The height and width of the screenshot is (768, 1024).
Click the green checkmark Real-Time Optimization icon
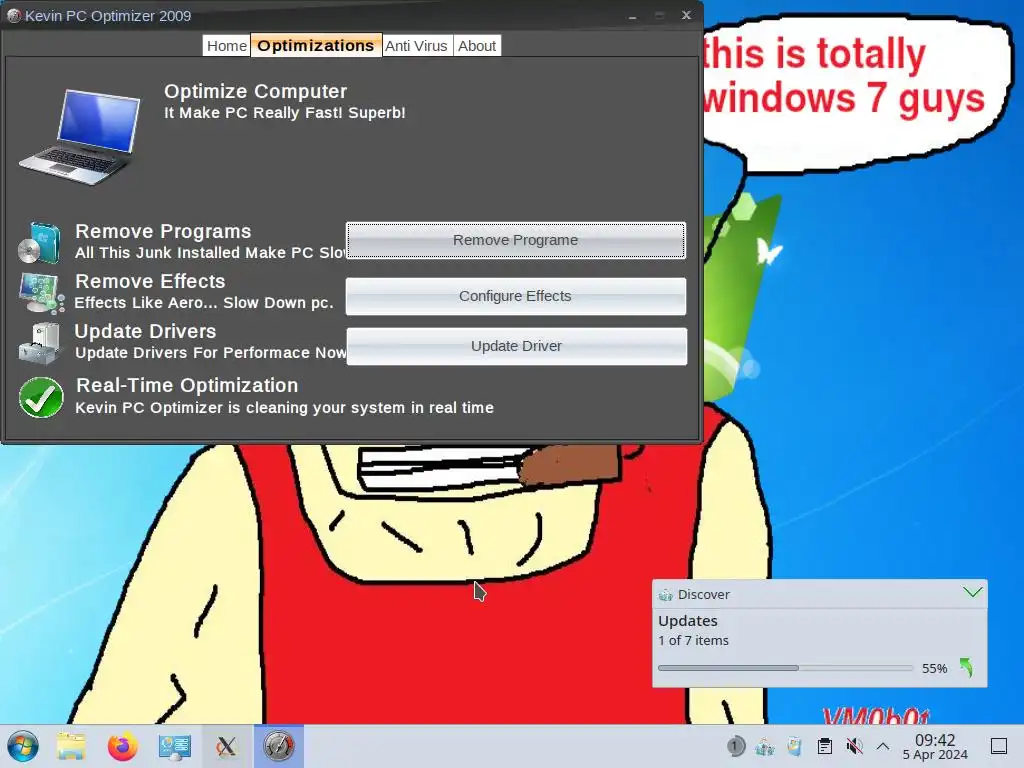point(41,397)
